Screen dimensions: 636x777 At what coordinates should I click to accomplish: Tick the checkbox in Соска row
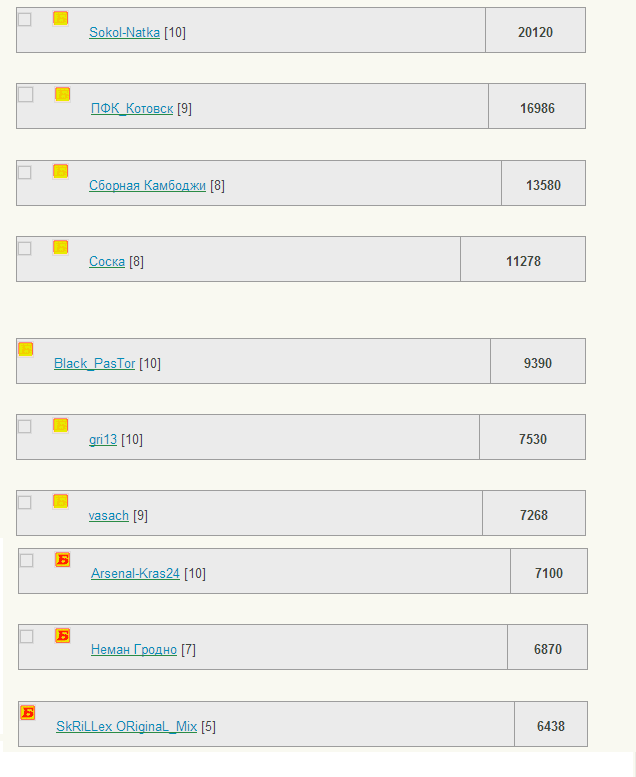(x=25, y=248)
